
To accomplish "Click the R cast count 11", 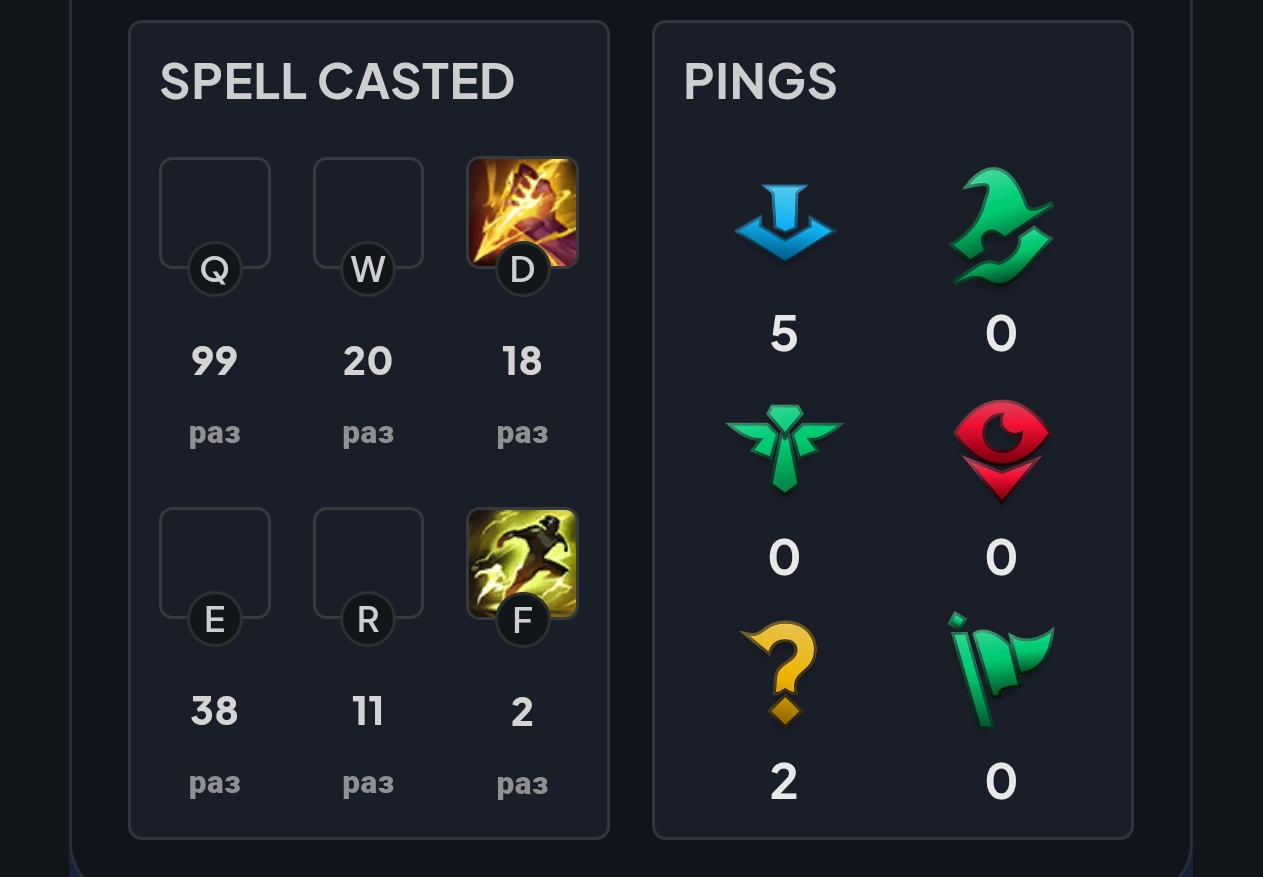I will (x=368, y=711).
